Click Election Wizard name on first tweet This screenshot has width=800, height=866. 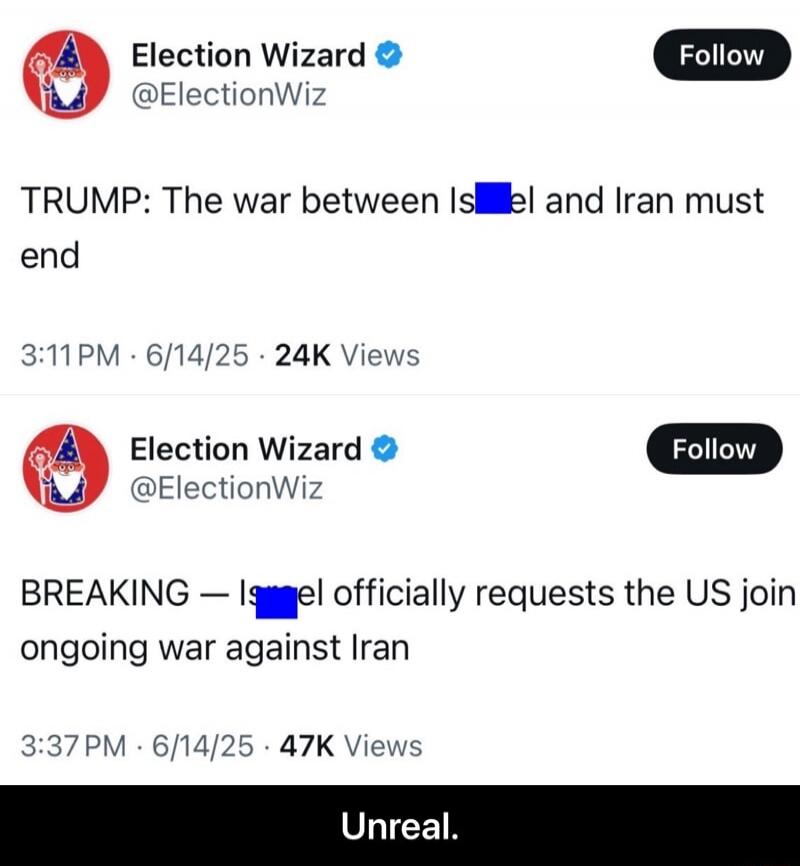248,55
